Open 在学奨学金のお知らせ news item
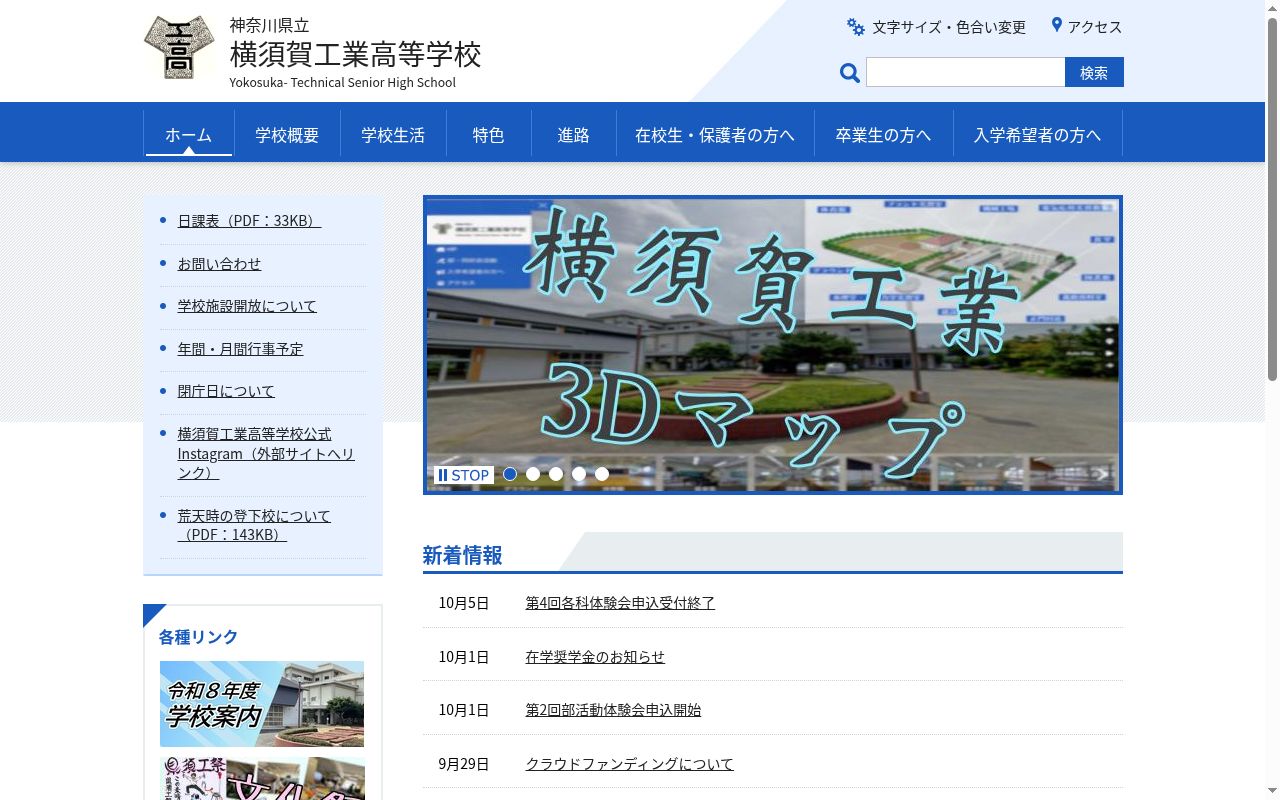The width and height of the screenshot is (1280, 800). pyautogui.click(x=595, y=657)
